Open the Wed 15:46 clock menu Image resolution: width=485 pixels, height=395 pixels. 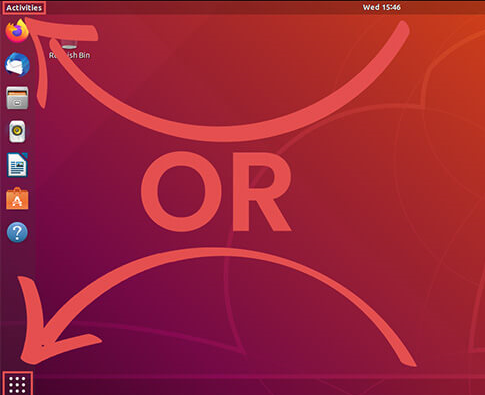[382, 7]
